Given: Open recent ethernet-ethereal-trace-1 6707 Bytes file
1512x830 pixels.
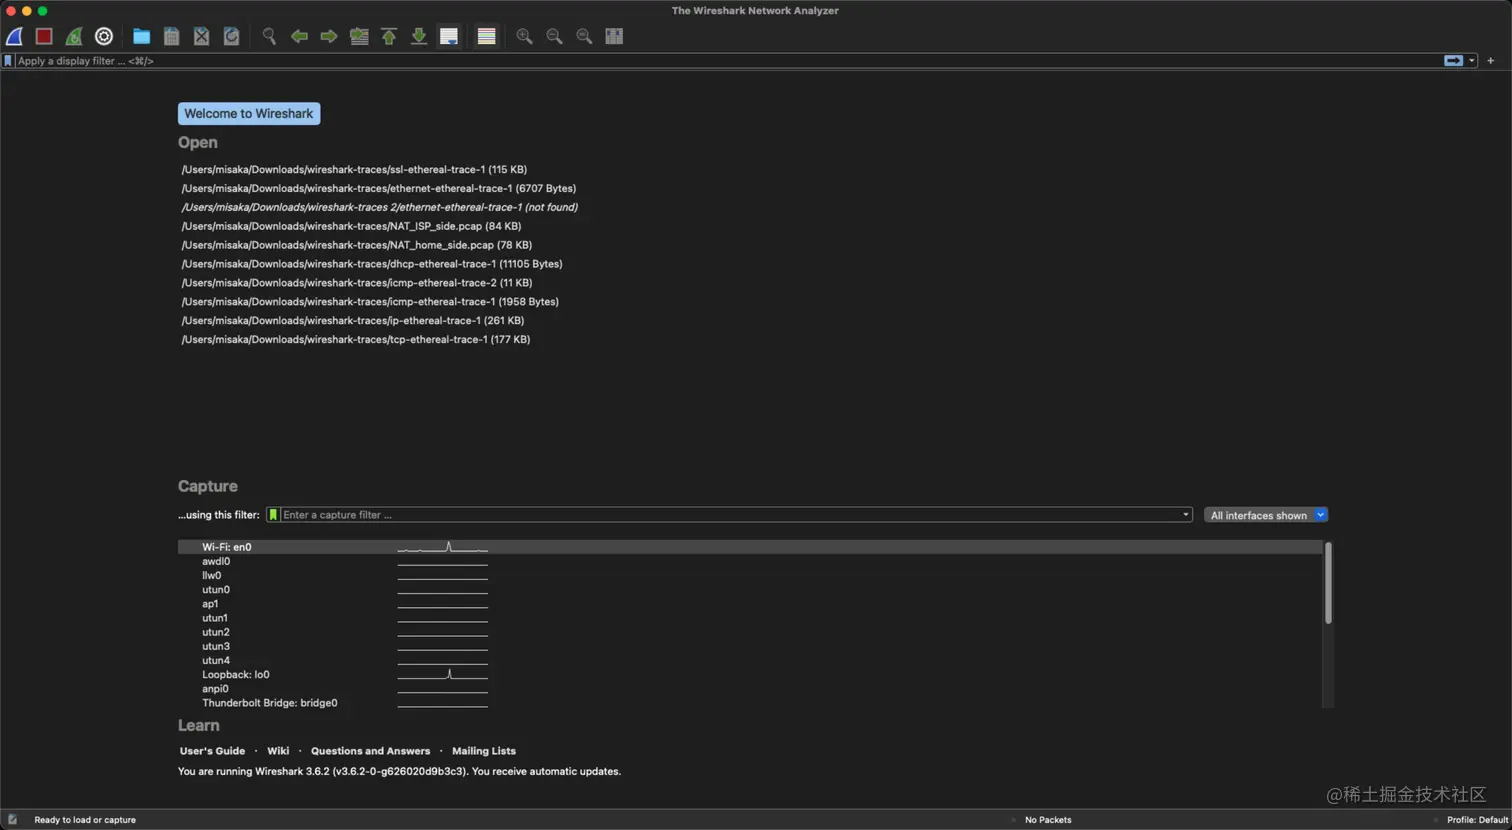Looking at the screenshot, I should point(379,189).
